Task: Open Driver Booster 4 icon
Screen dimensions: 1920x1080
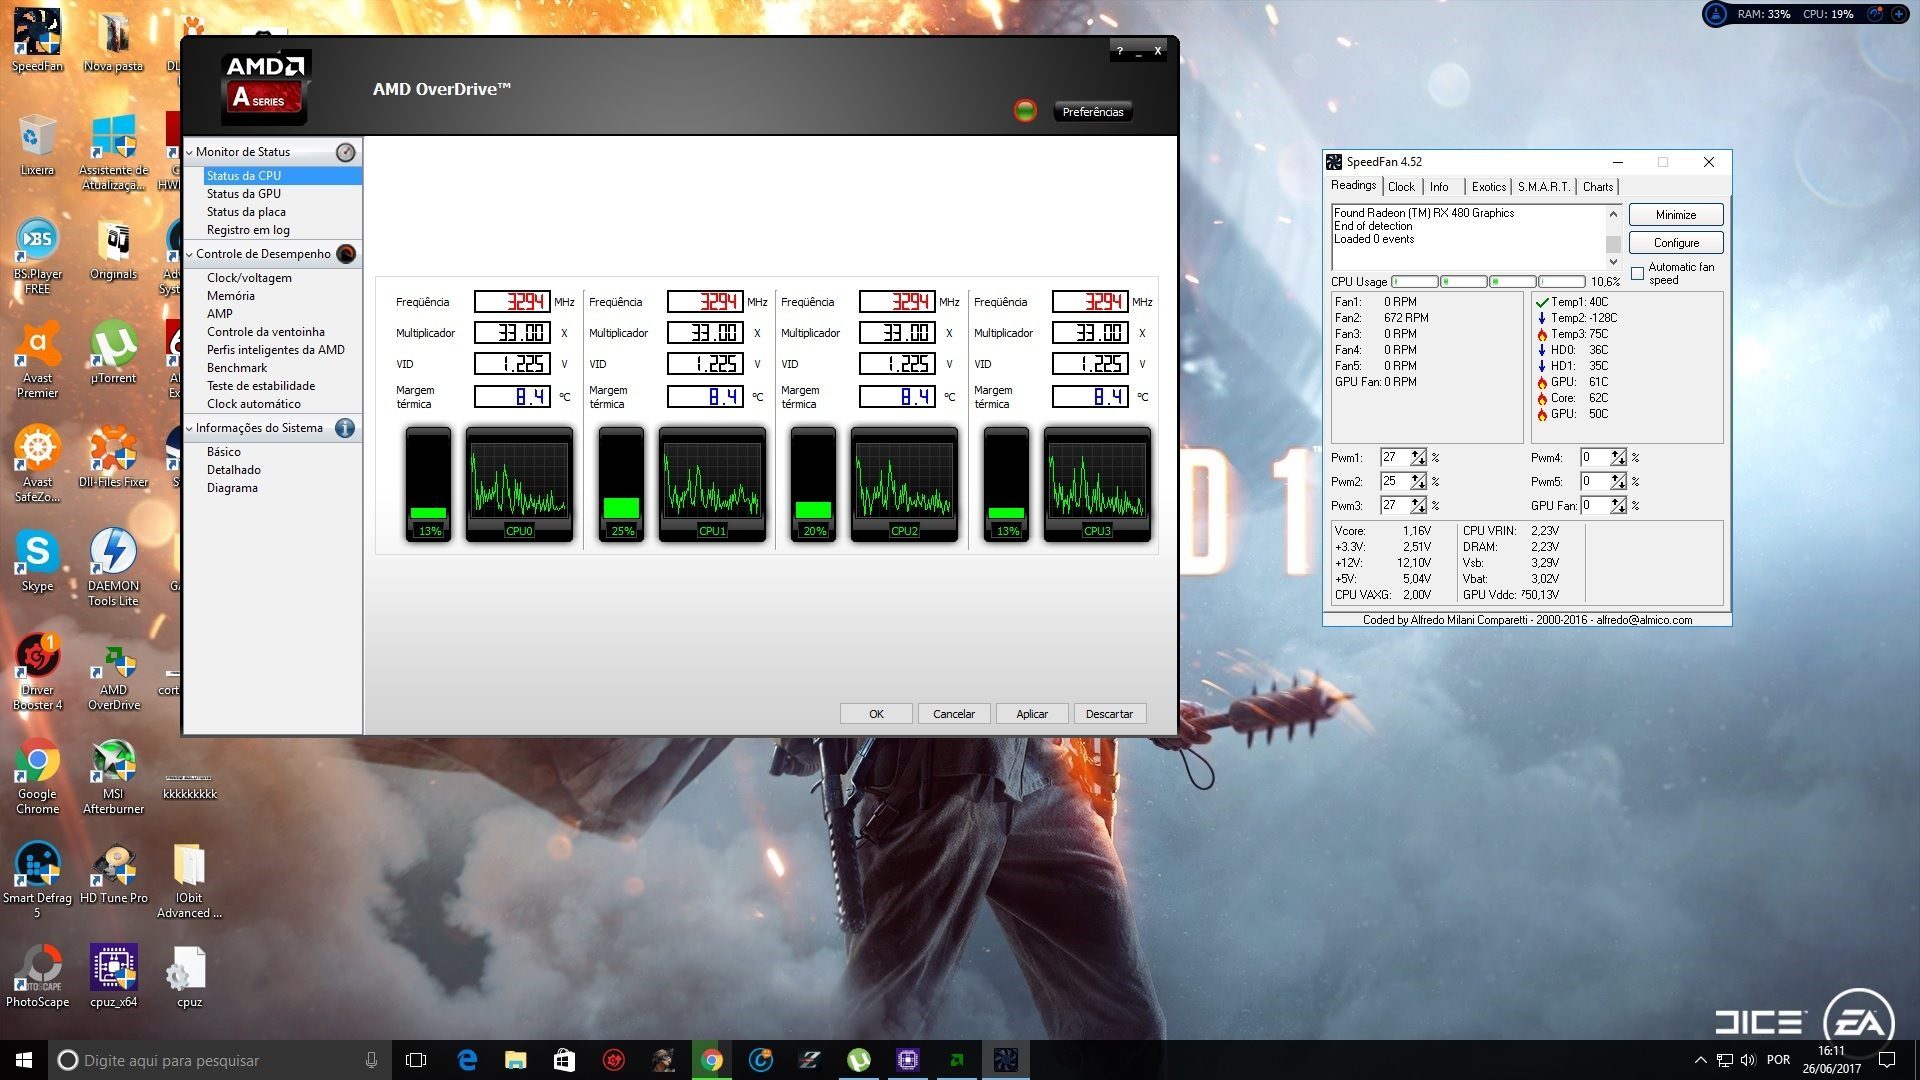Action: click(x=37, y=672)
